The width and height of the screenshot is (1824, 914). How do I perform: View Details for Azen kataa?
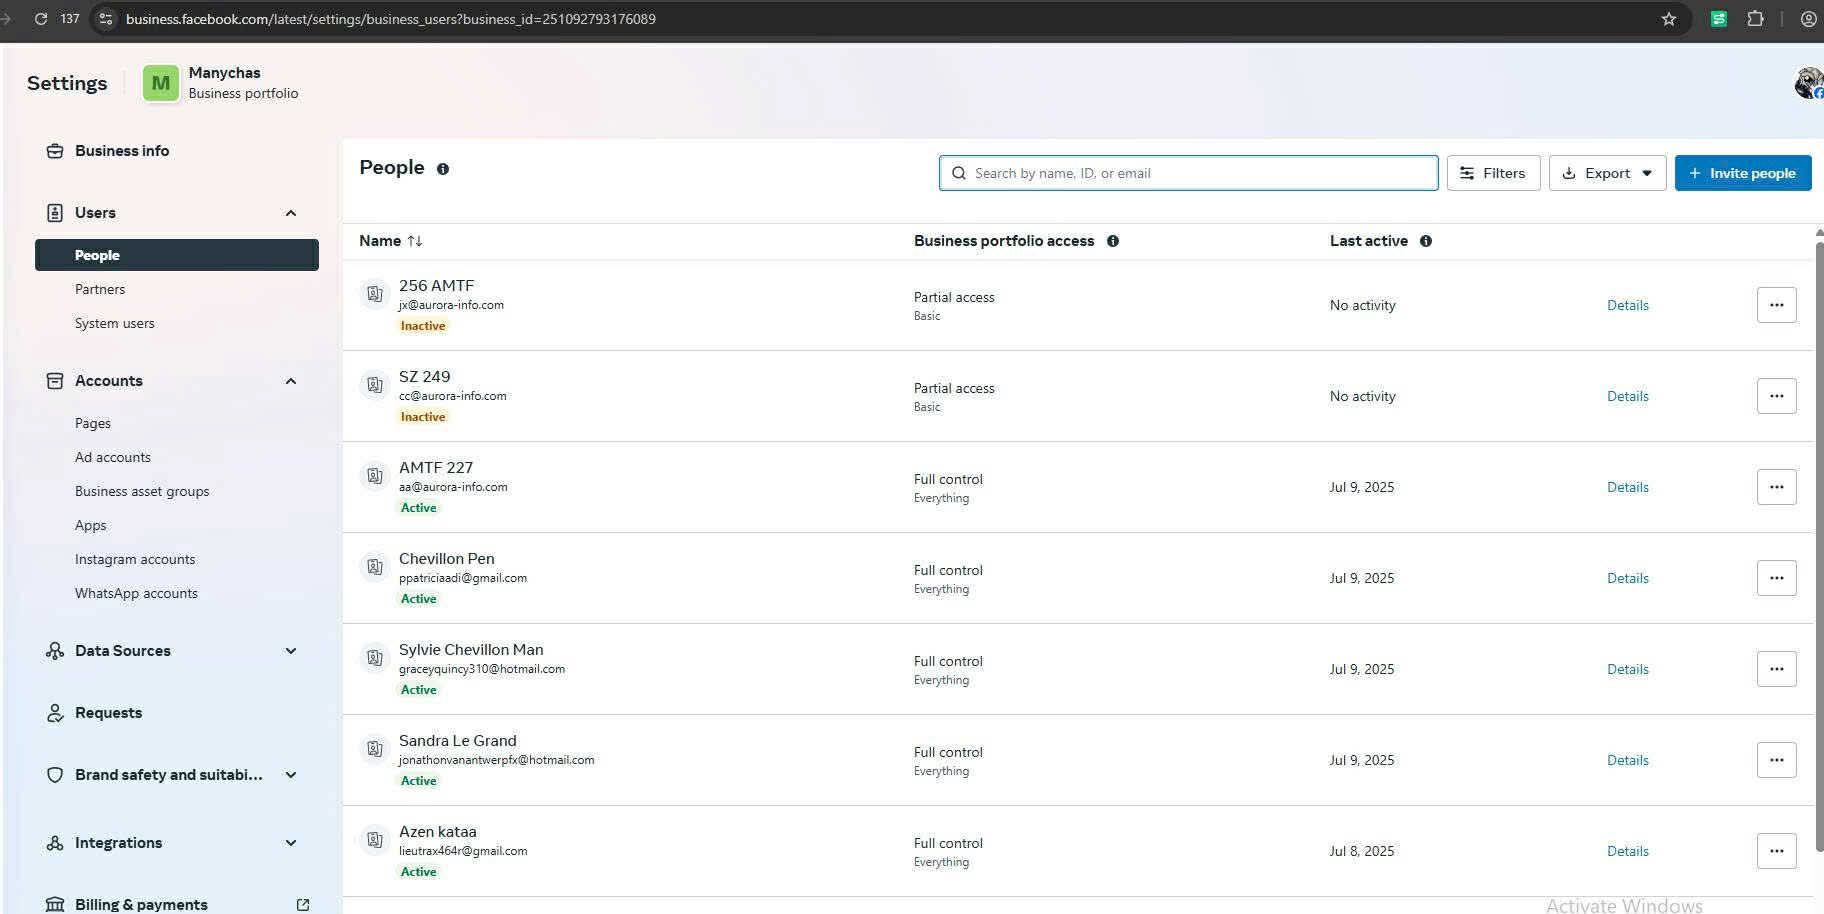coord(1628,851)
